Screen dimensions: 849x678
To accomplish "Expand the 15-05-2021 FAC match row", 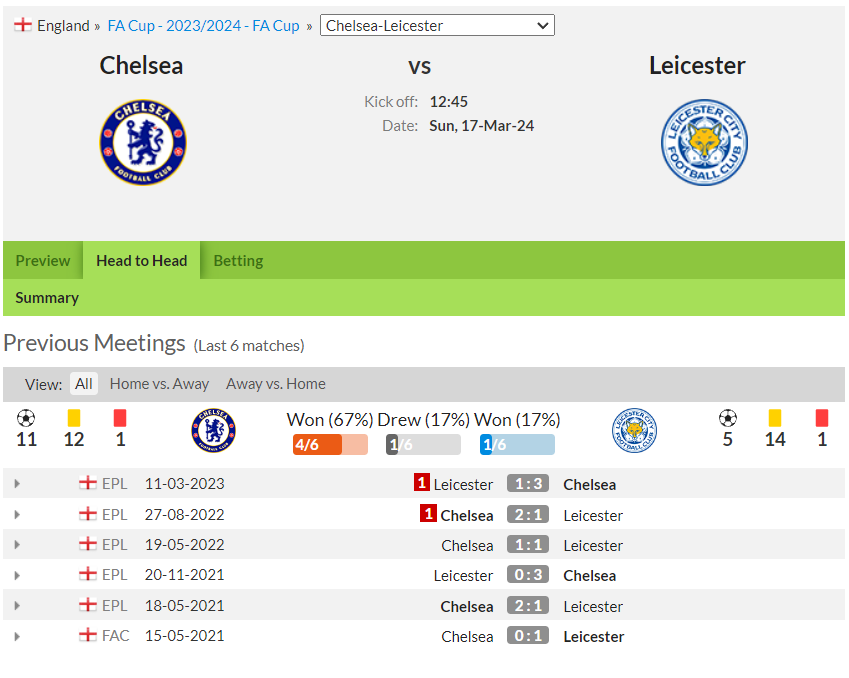I will (17, 636).
